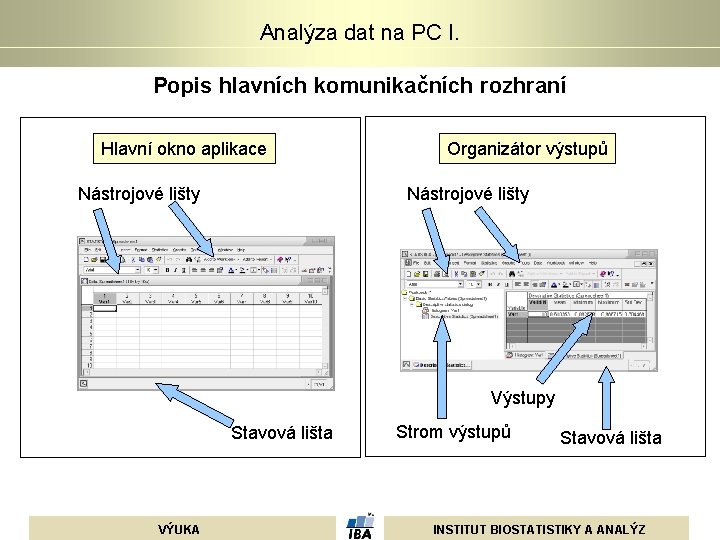Viewport: 720px width, 540px height.
Task: Open font name dropdown in main application window
Action: coord(137,270)
